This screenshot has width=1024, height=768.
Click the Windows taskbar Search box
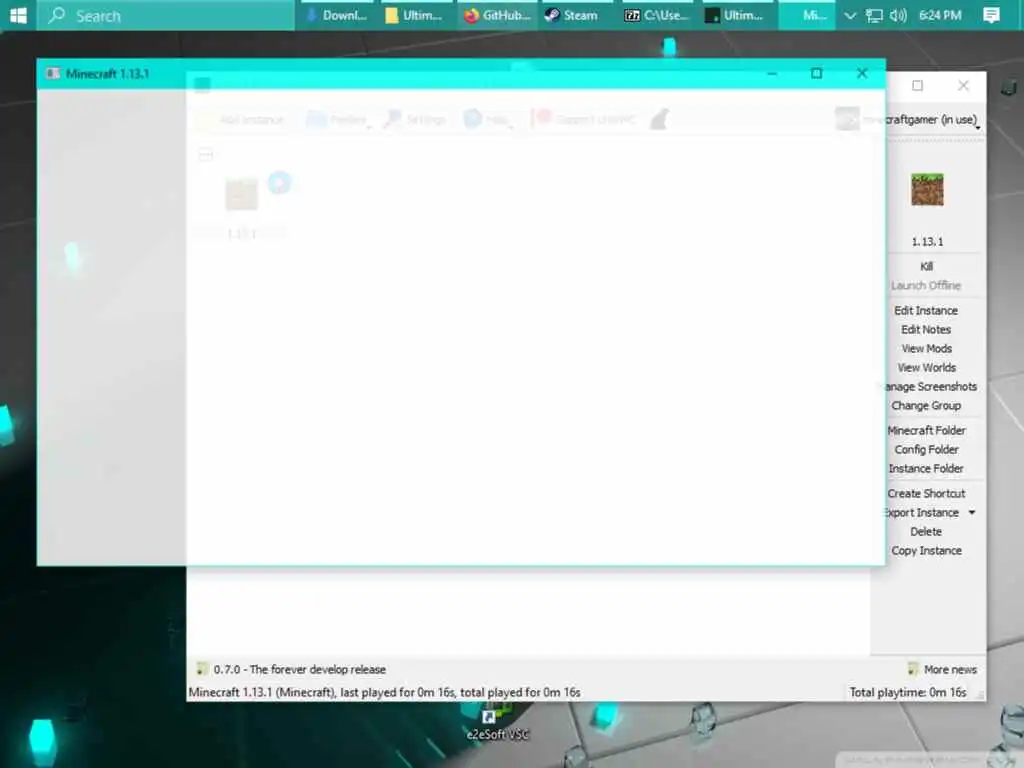(165, 15)
